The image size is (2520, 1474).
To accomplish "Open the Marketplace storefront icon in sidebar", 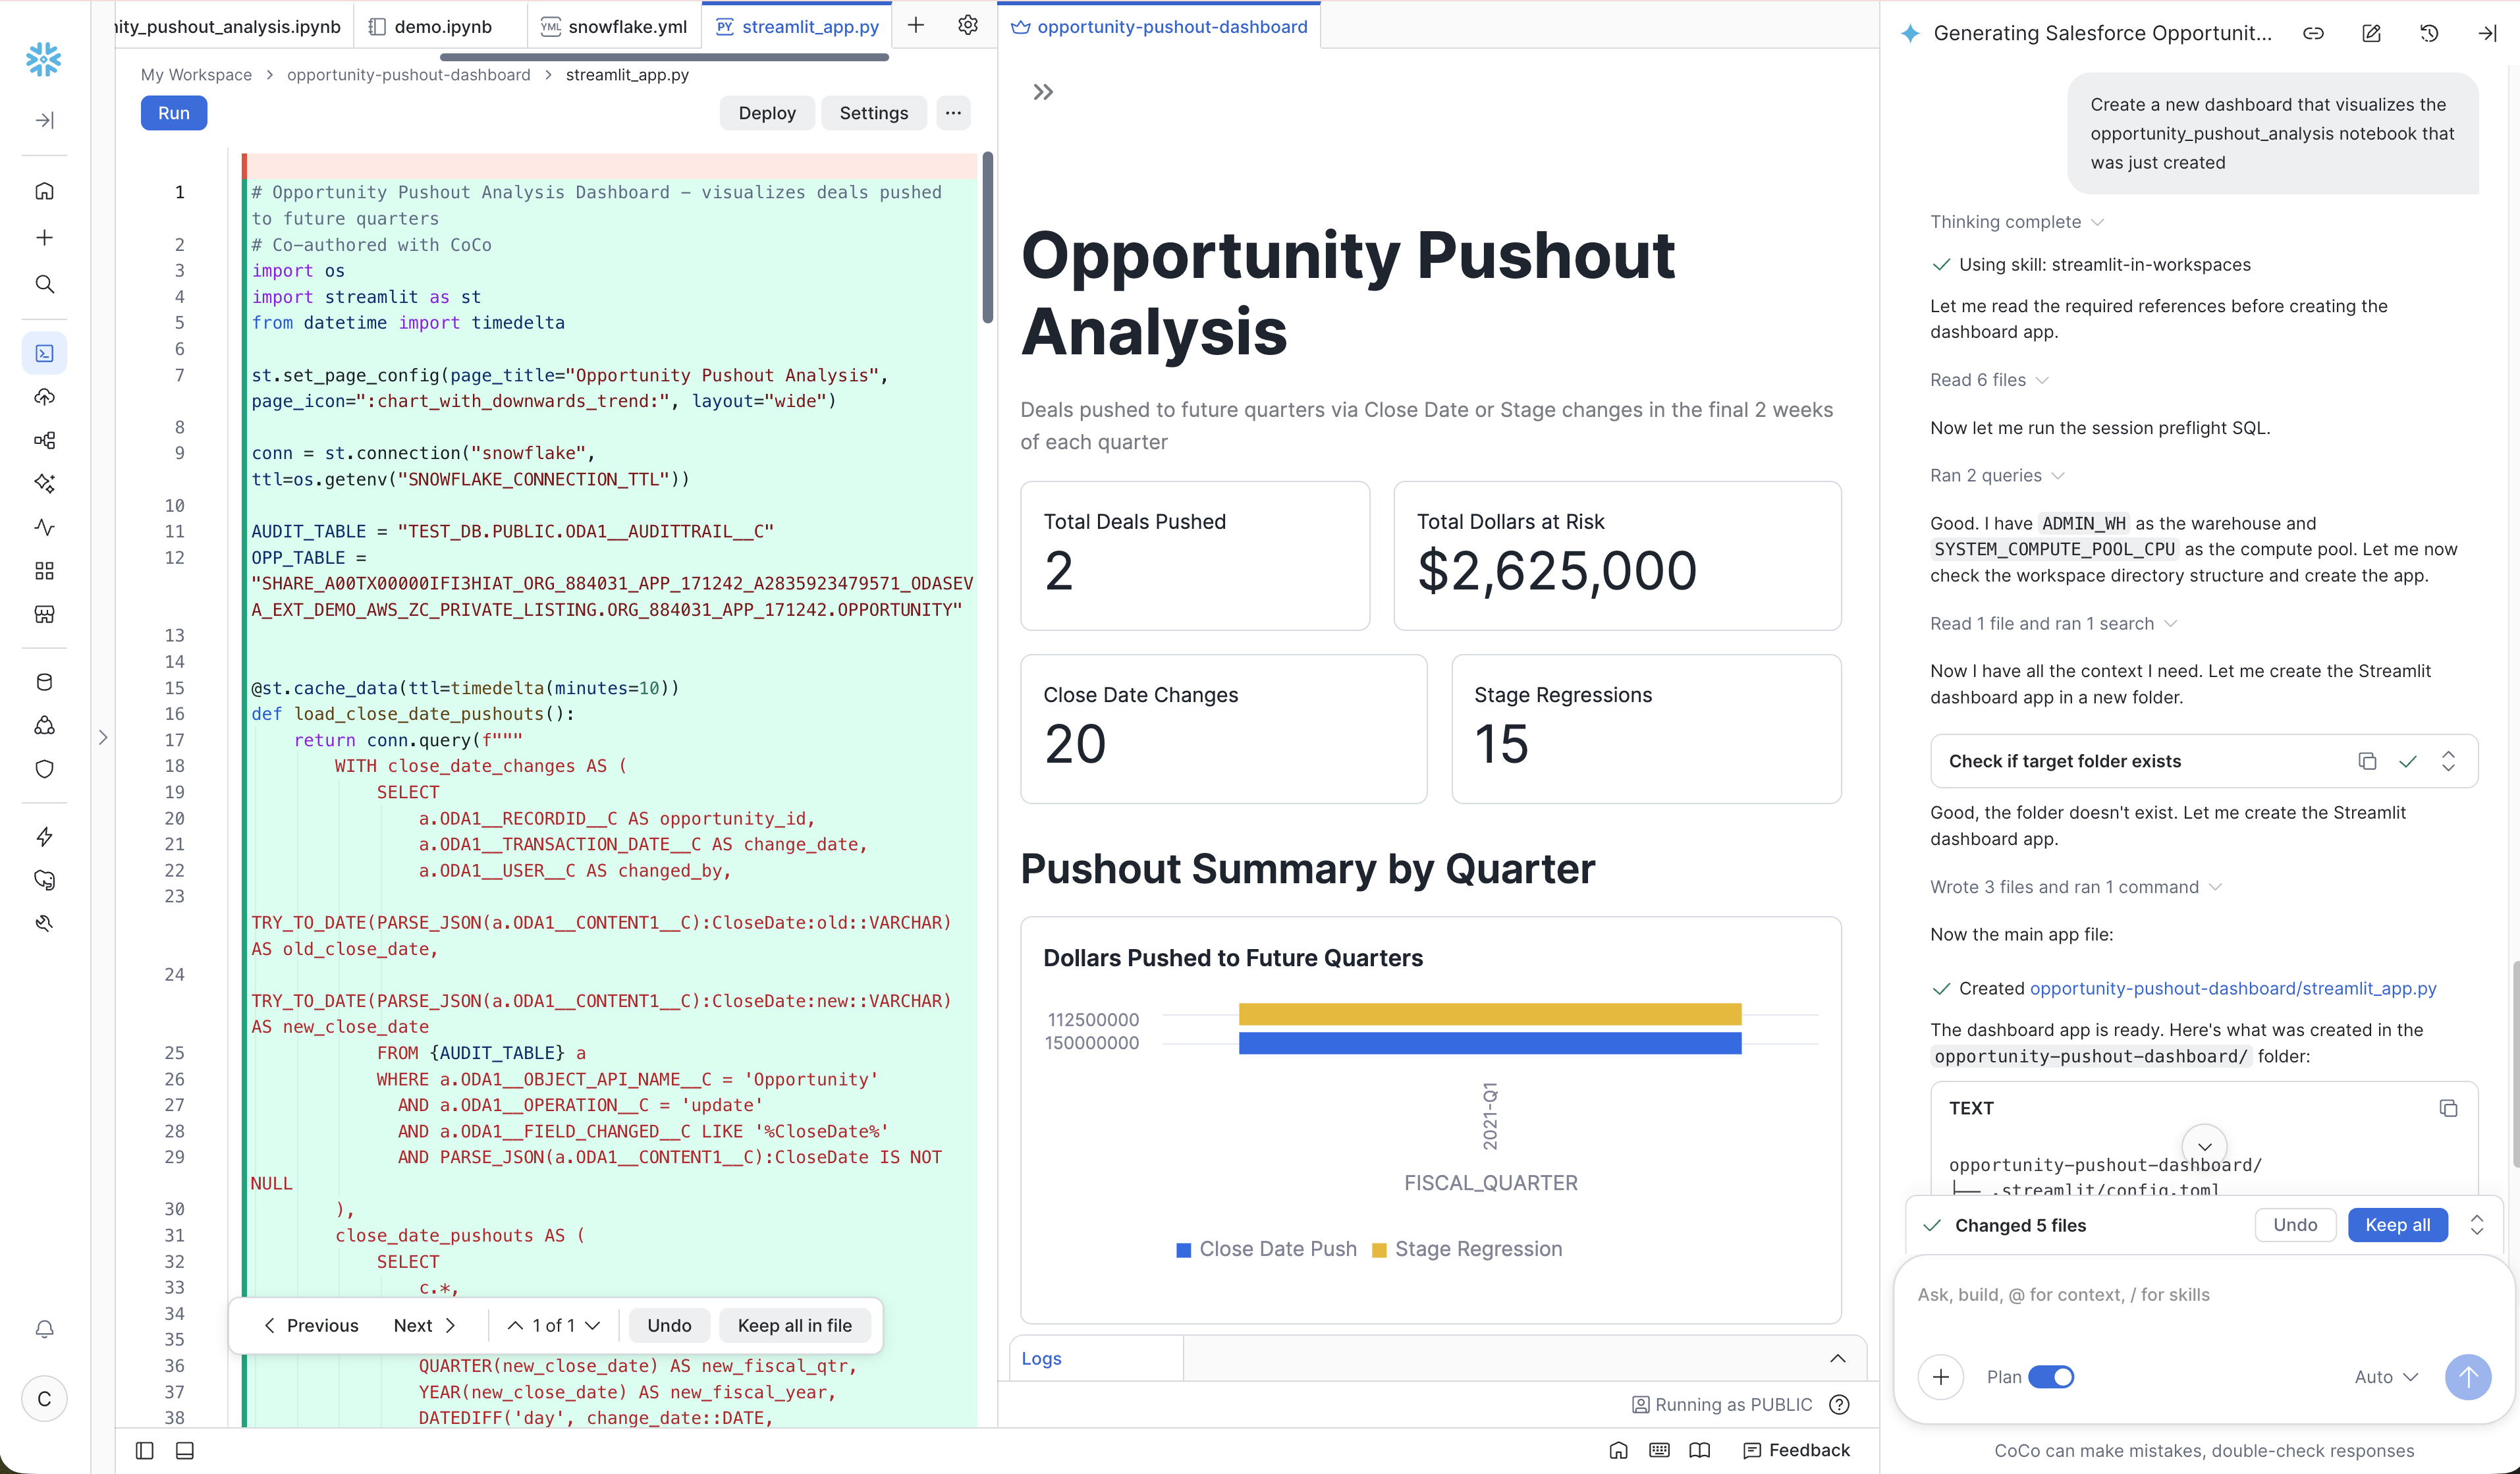I will [x=44, y=614].
